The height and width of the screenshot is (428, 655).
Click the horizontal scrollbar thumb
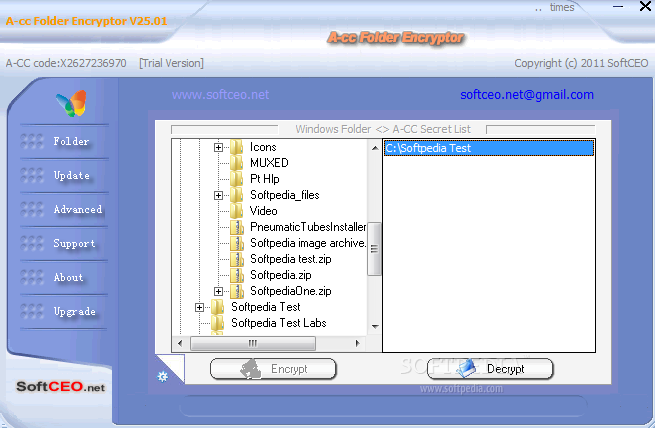(253, 343)
